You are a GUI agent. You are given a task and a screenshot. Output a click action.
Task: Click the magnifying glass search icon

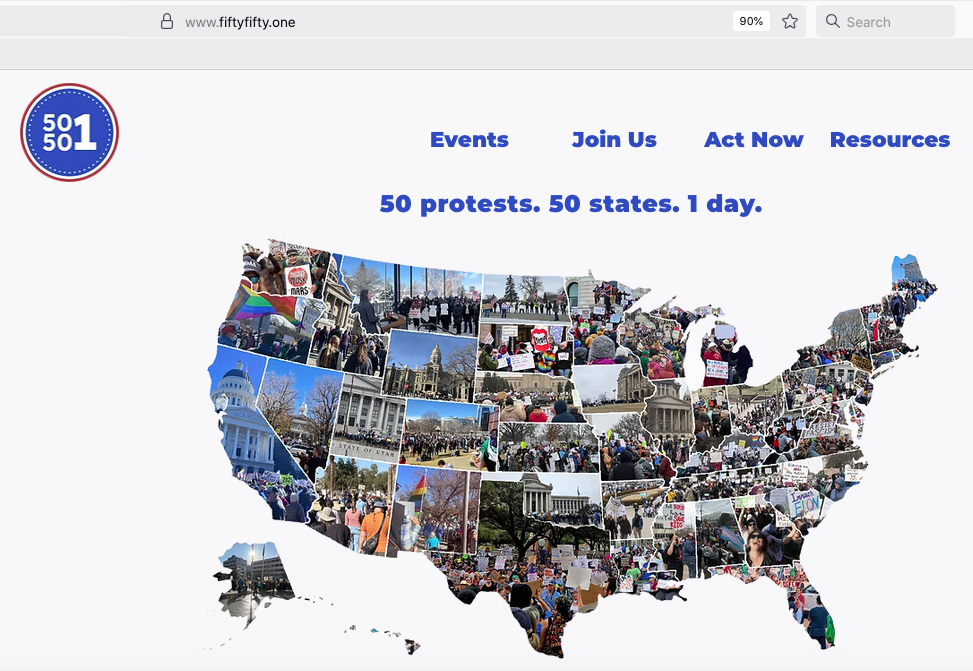[x=832, y=22]
